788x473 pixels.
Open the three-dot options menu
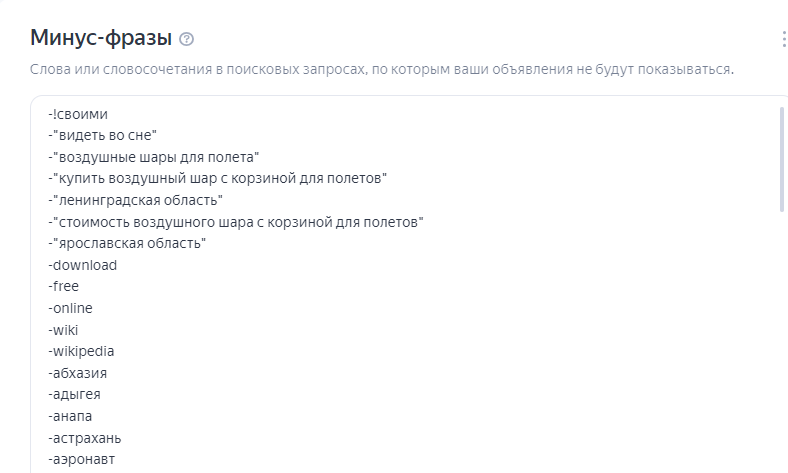tap(783, 39)
